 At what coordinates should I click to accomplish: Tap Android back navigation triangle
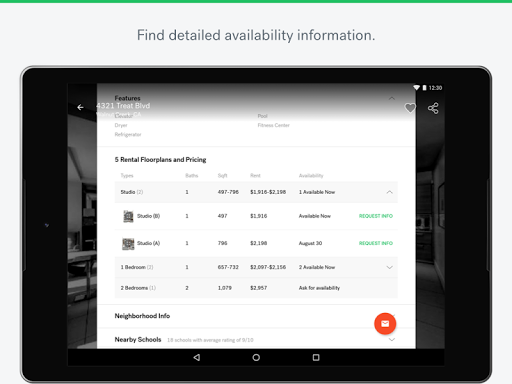(x=197, y=358)
